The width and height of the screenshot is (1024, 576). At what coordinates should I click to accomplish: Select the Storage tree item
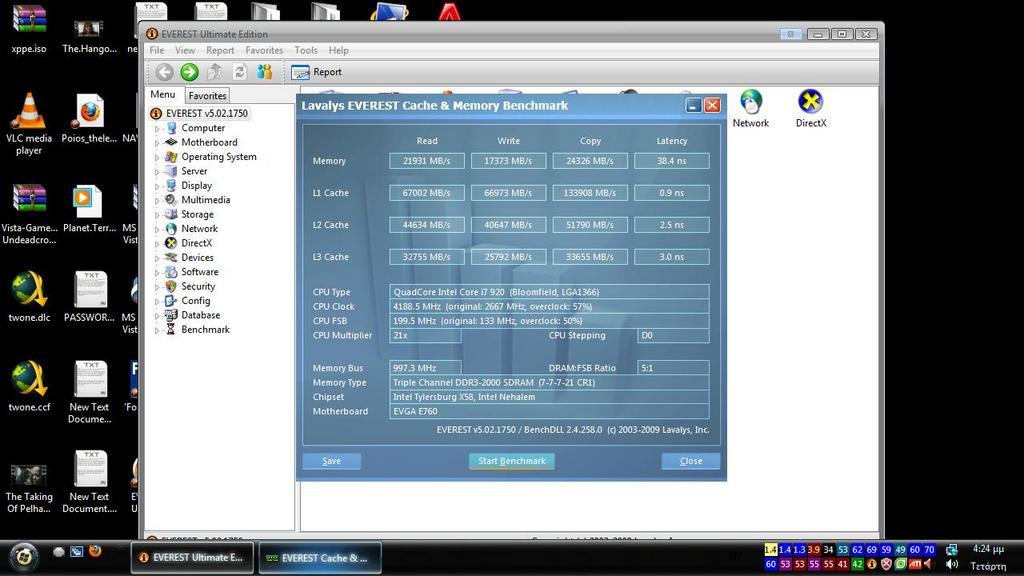pyautogui.click(x=197, y=214)
